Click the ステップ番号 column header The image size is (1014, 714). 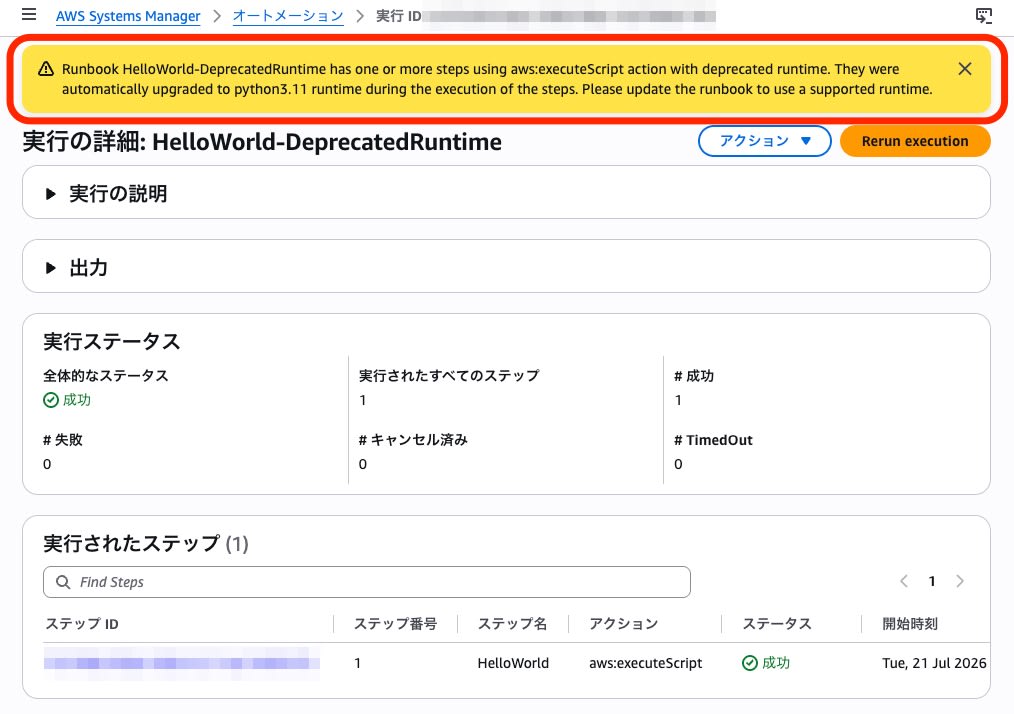pyautogui.click(x=395, y=623)
